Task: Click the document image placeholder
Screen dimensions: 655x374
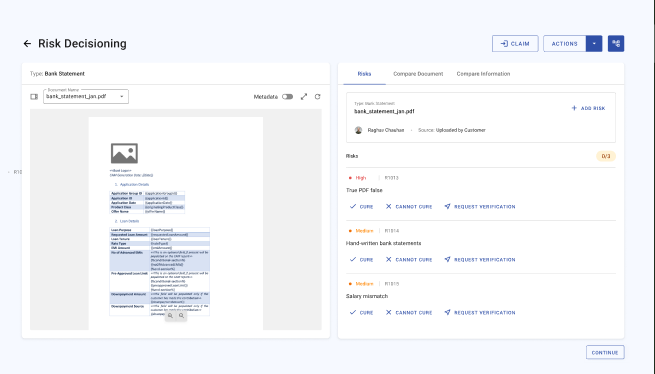Action: click(124, 153)
